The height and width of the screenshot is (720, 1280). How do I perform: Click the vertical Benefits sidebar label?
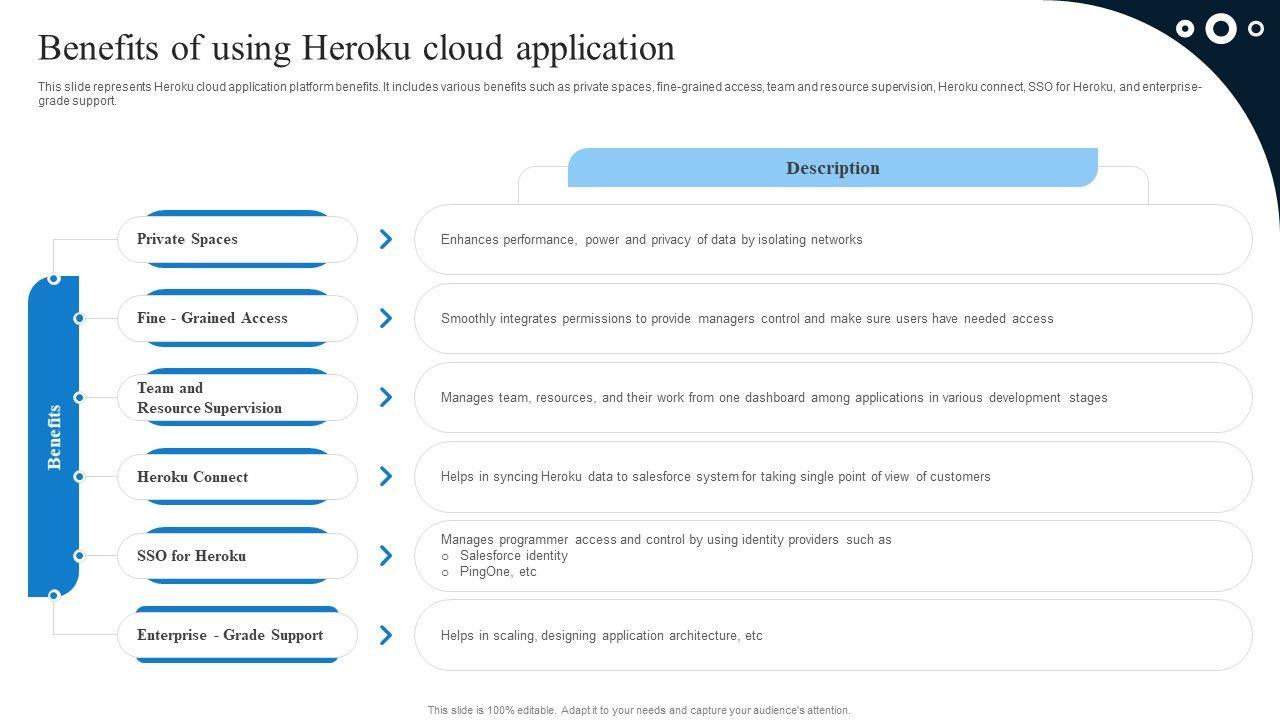pos(54,437)
